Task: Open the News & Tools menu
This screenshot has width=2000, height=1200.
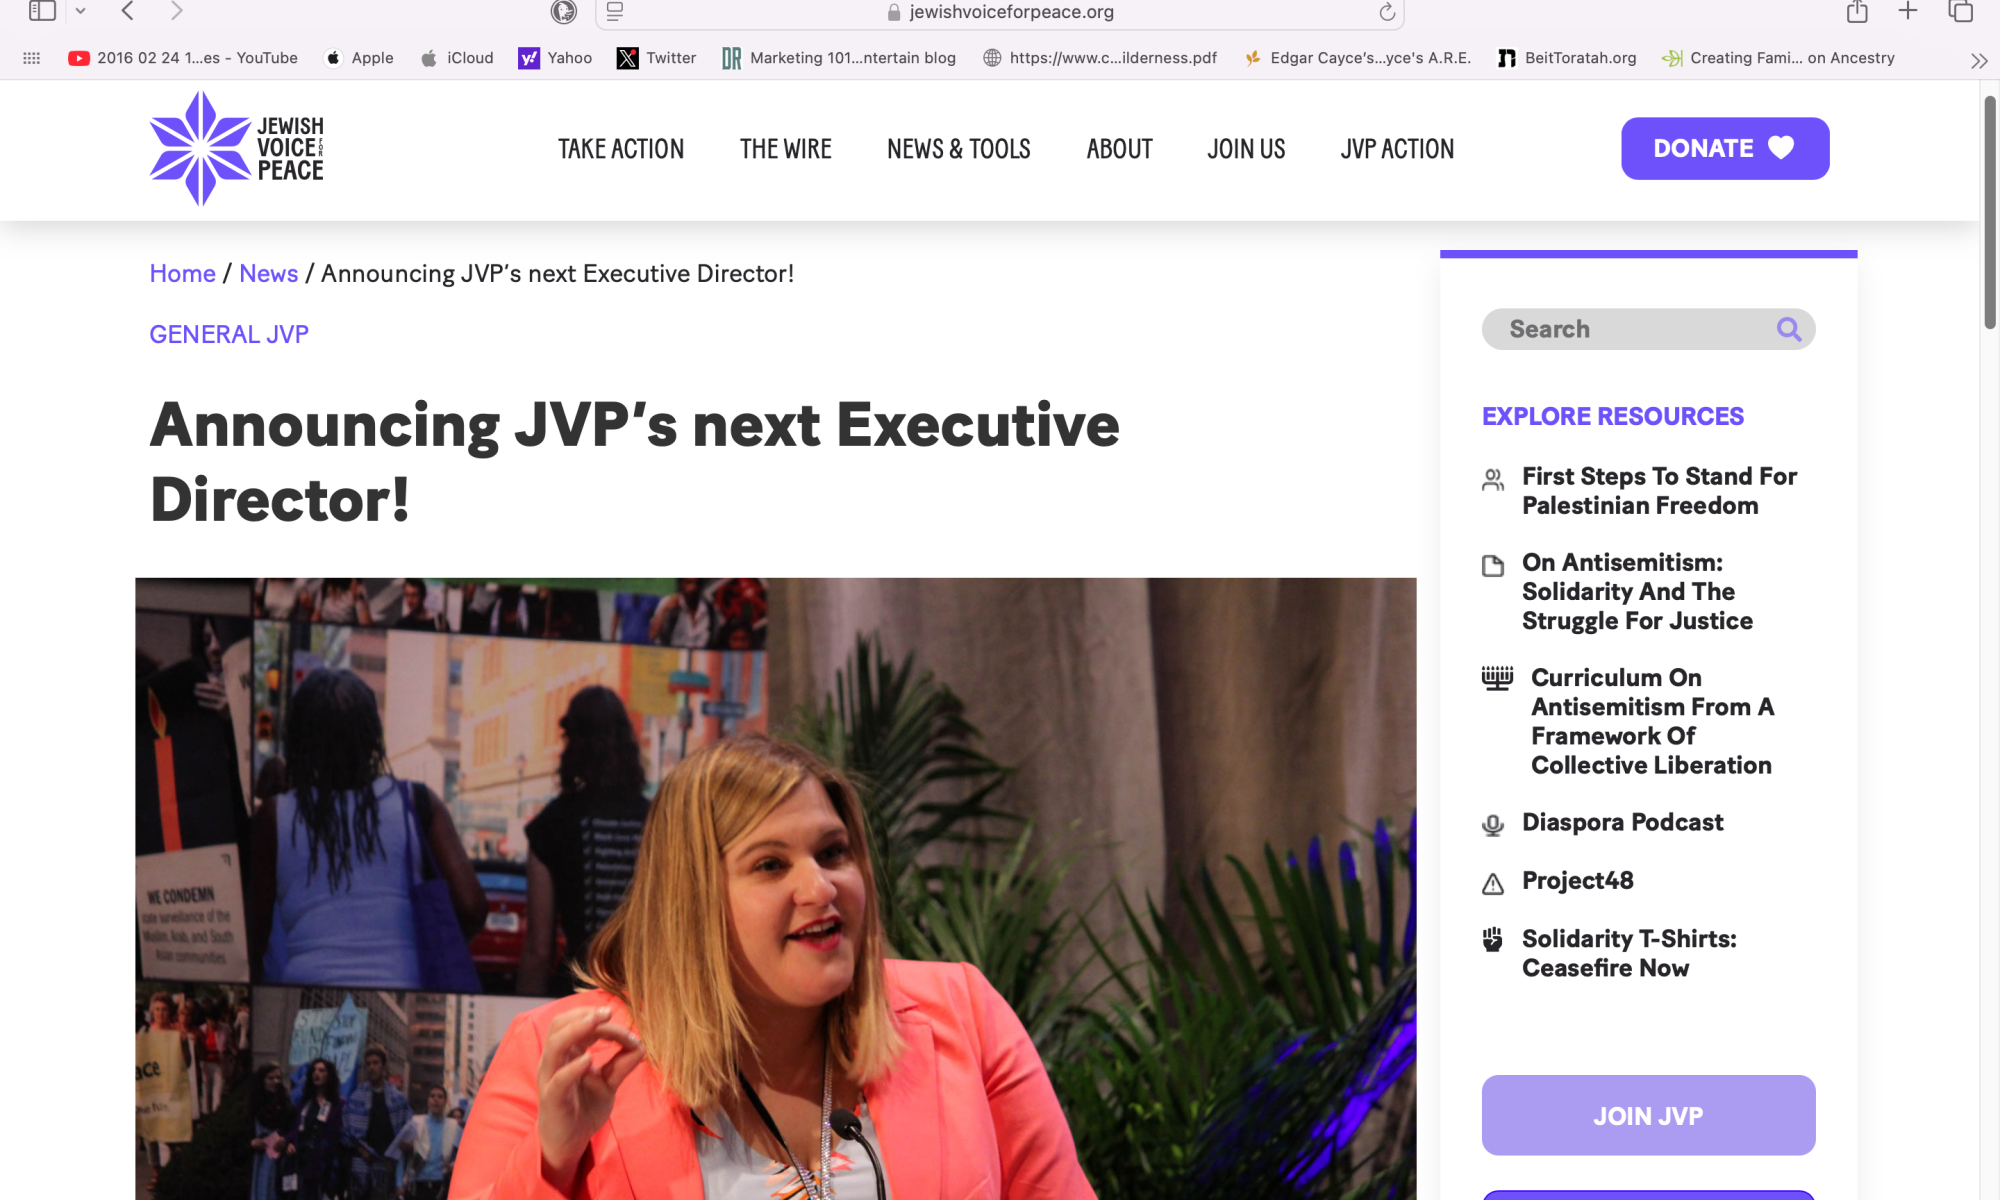Action: 958,149
